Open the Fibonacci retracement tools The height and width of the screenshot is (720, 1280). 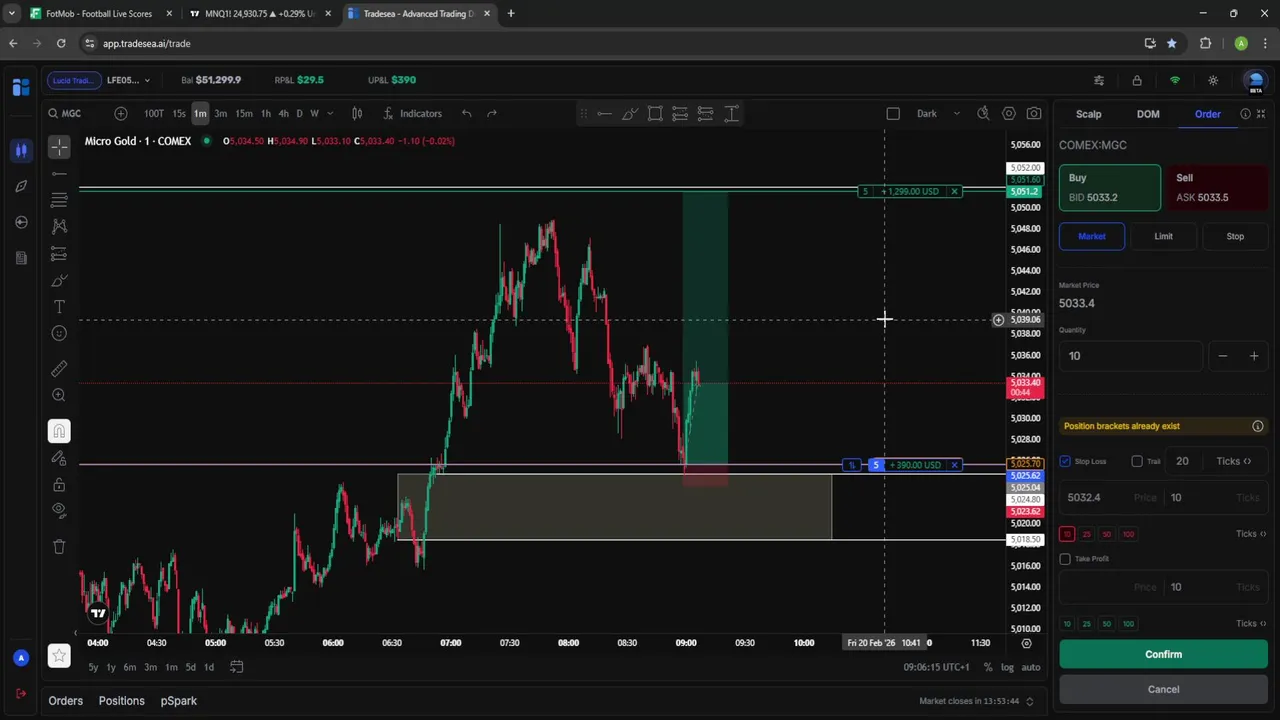click(x=59, y=200)
